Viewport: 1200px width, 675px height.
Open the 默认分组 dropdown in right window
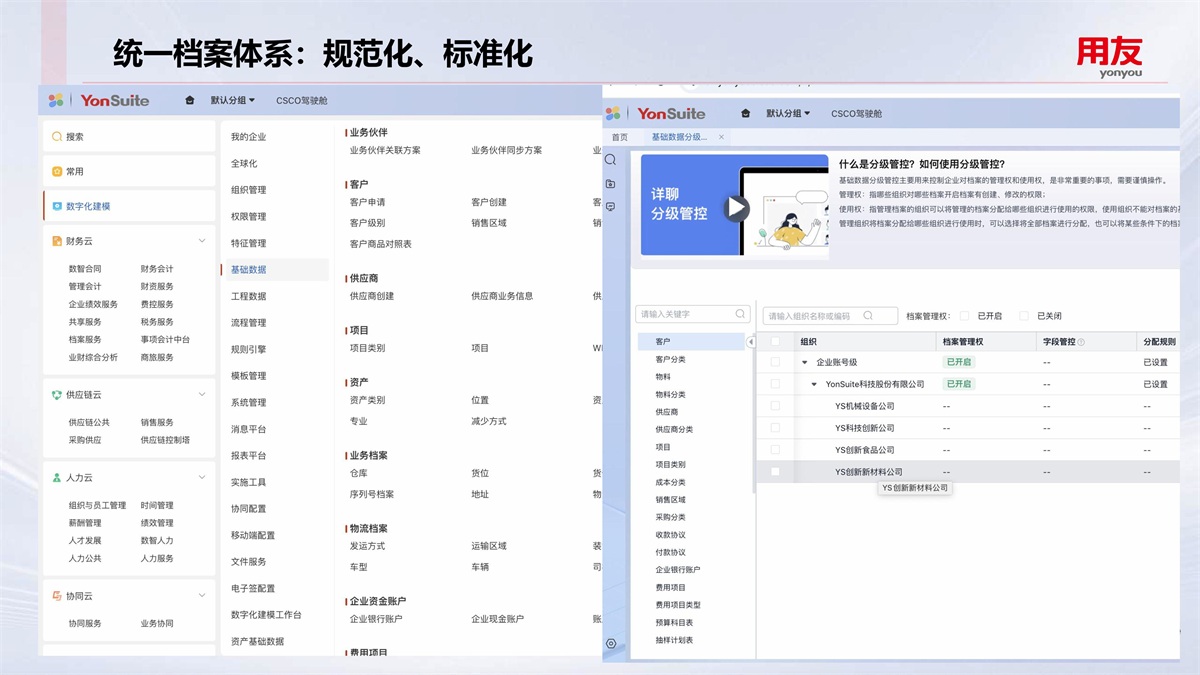click(x=788, y=113)
